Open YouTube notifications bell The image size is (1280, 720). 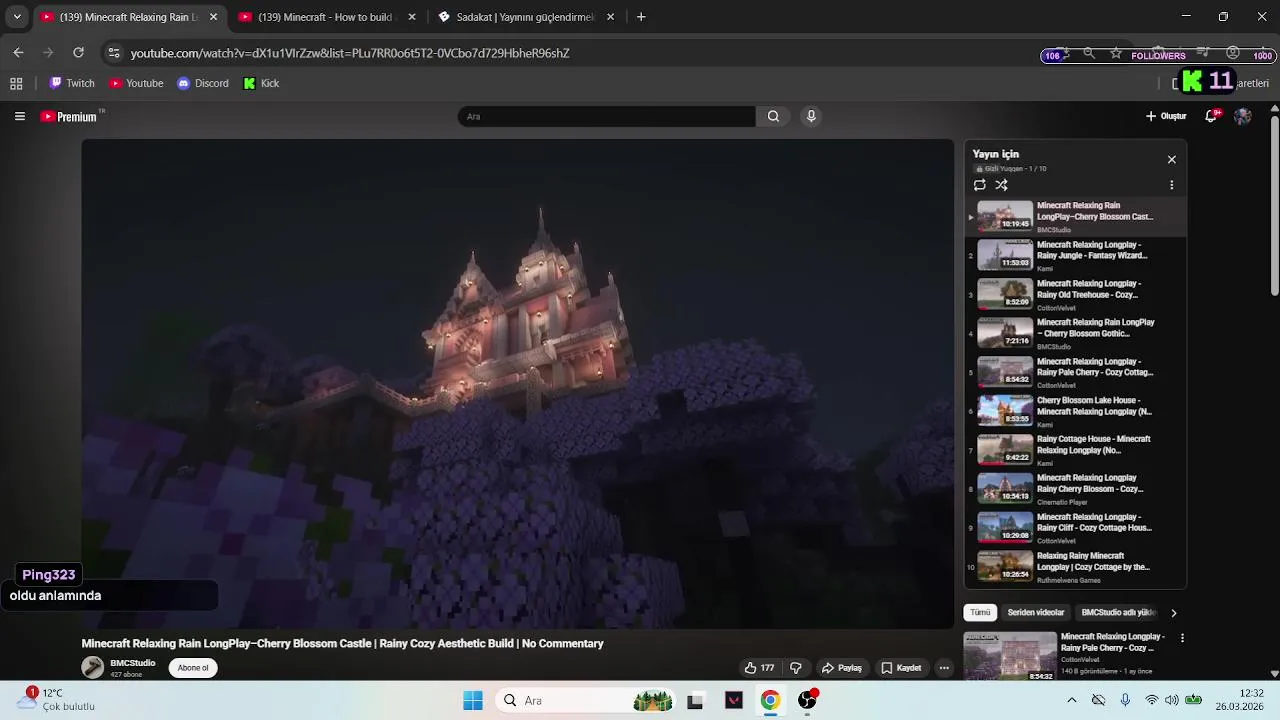(x=1211, y=116)
